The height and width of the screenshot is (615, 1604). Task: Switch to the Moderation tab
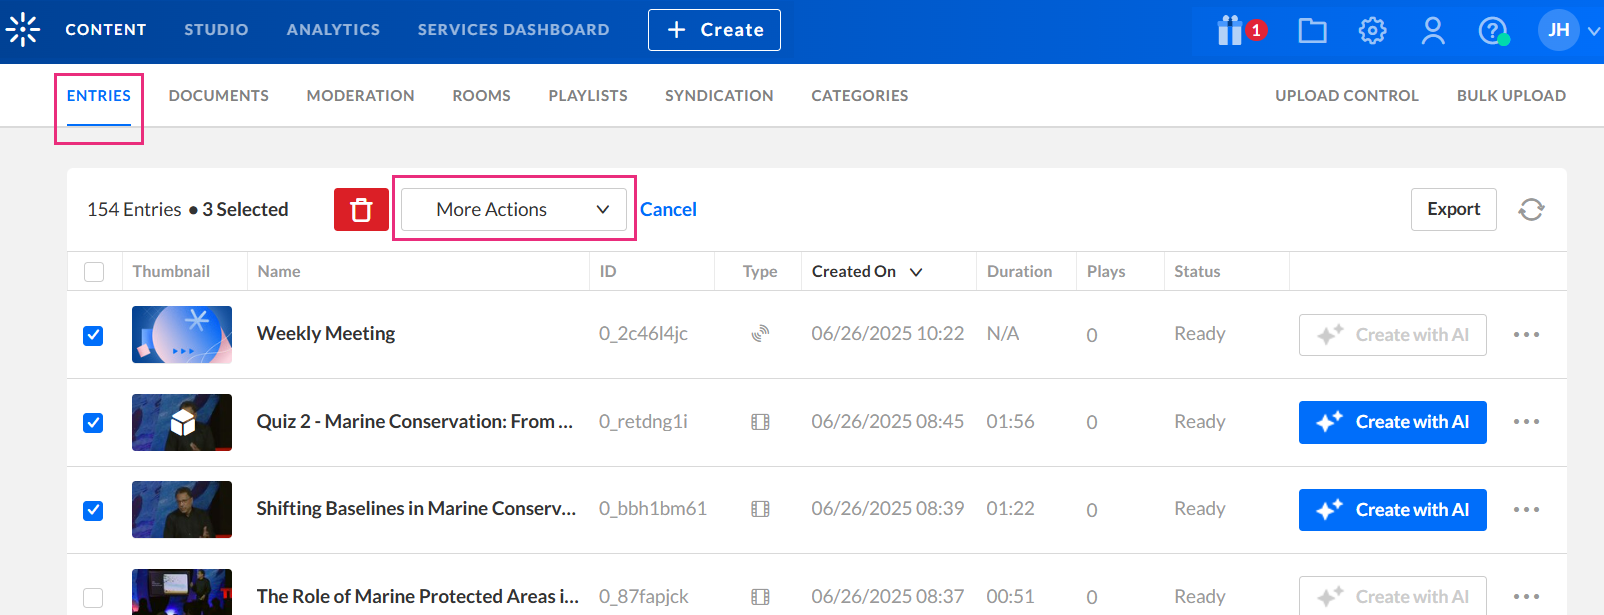pos(360,96)
